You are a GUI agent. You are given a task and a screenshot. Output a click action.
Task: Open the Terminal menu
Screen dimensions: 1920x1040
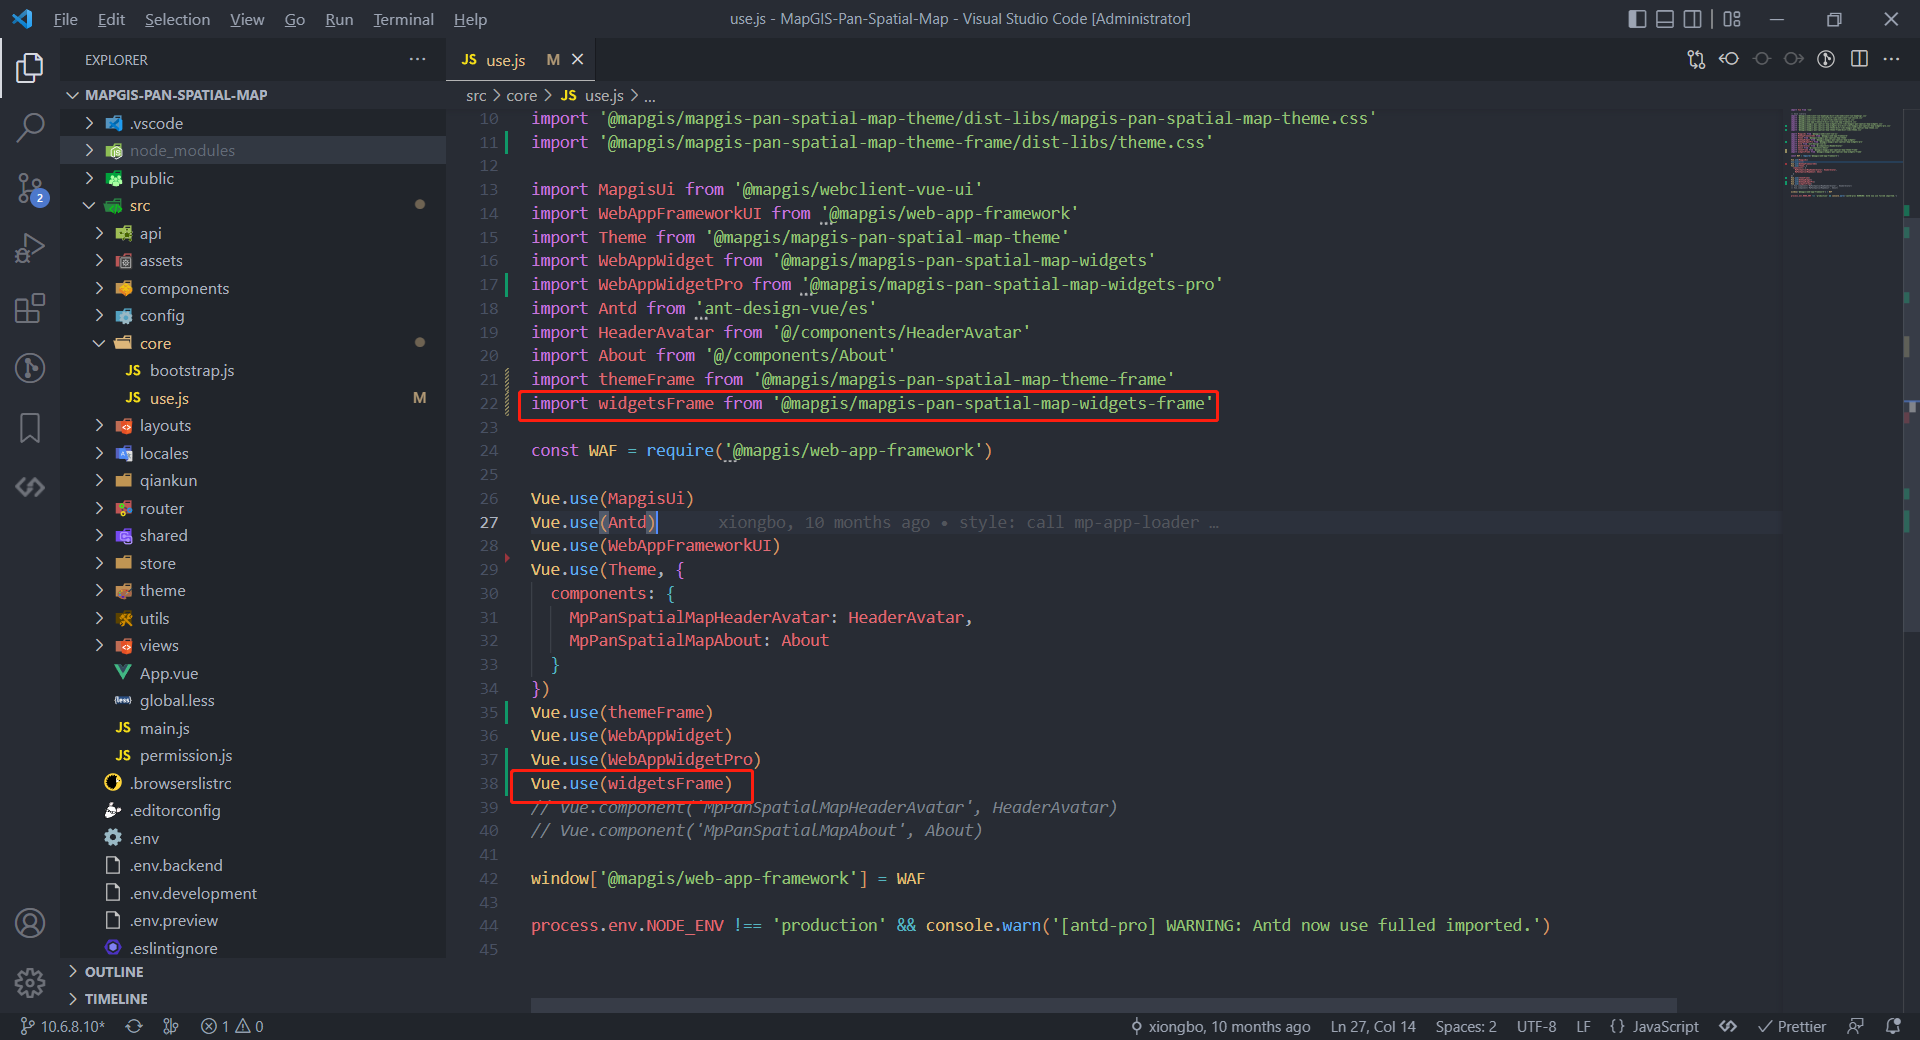[x=404, y=19]
